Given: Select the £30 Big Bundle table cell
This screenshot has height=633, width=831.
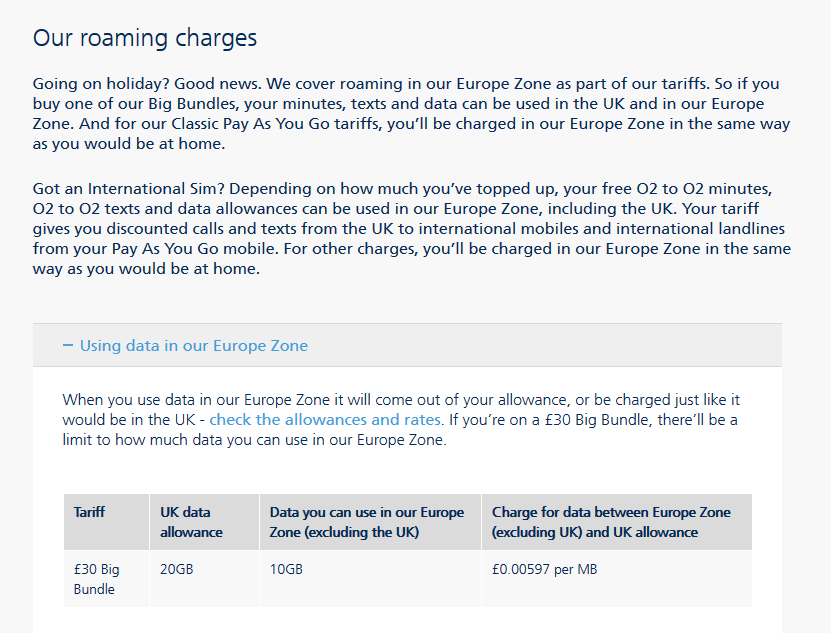Looking at the screenshot, I should pyautogui.click(x=96, y=580).
